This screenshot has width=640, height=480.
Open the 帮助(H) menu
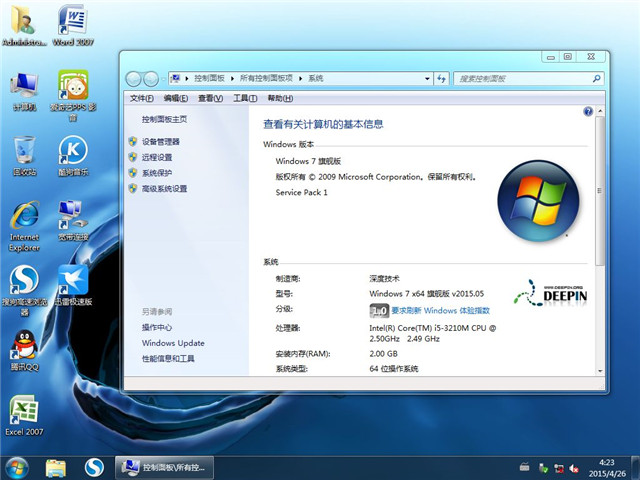(x=280, y=98)
